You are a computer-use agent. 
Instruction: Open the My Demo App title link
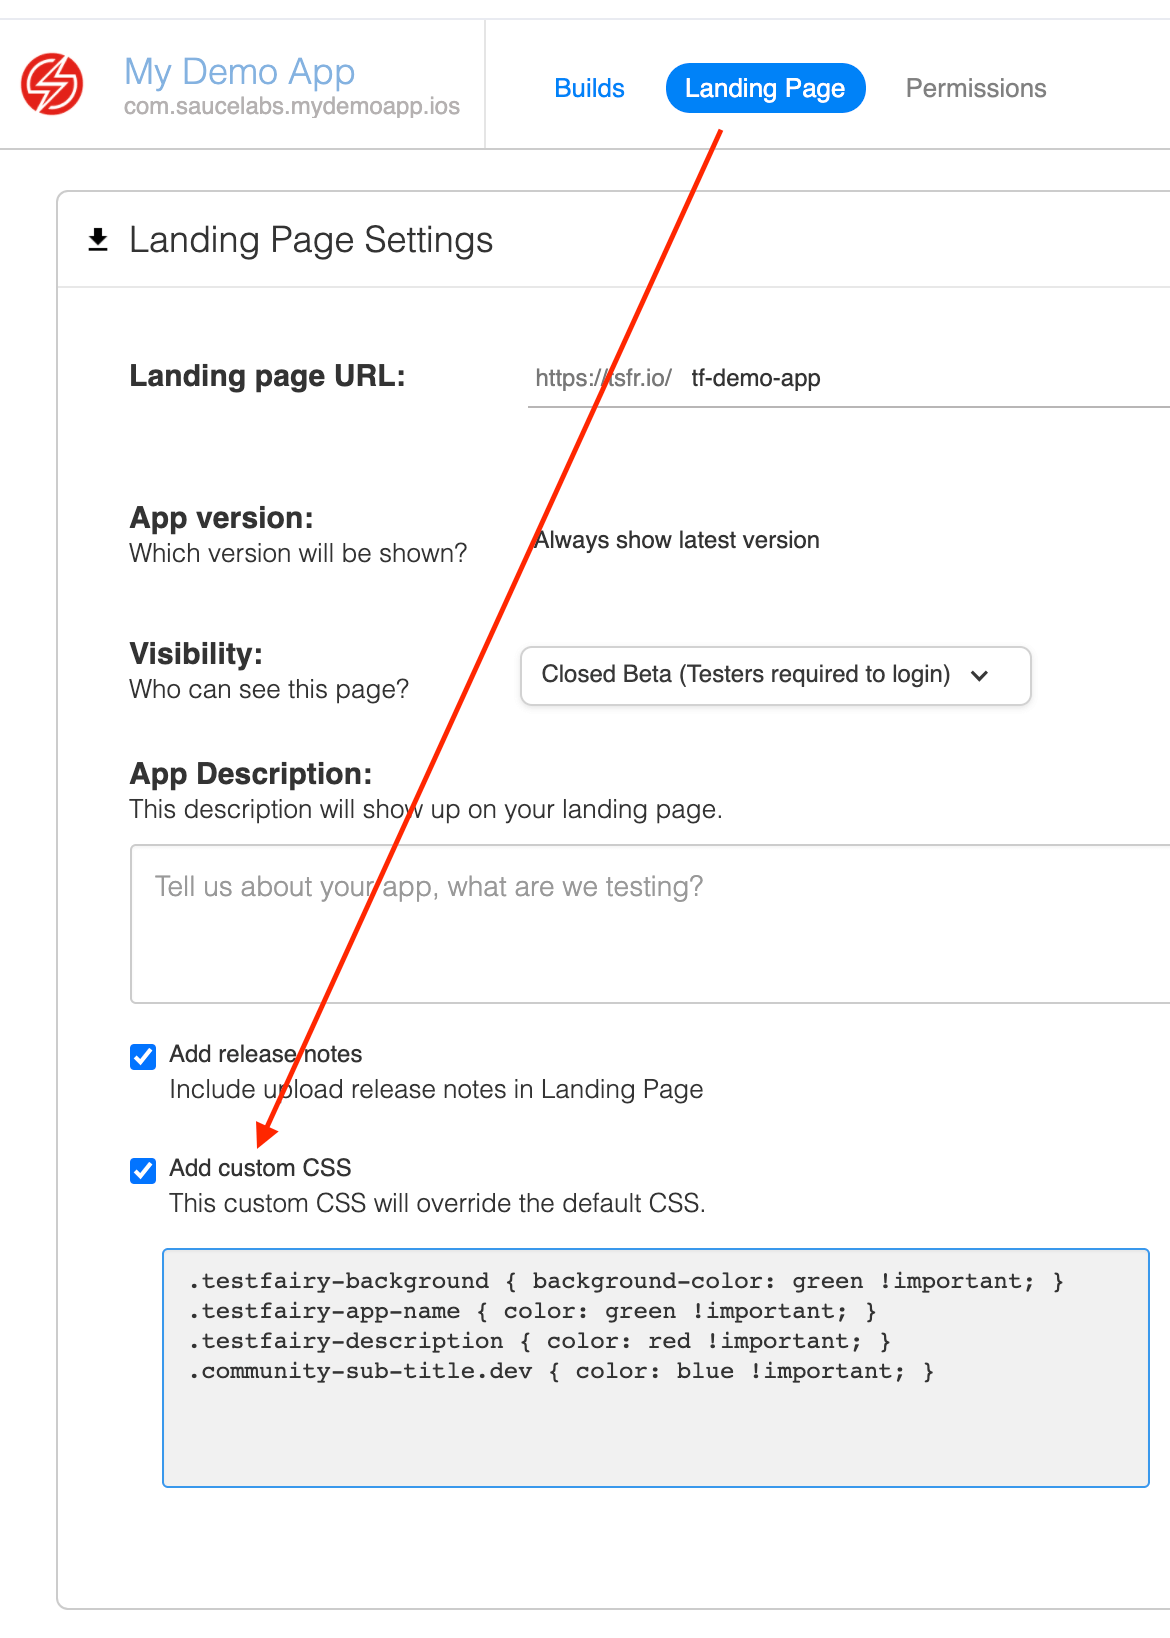coord(238,72)
